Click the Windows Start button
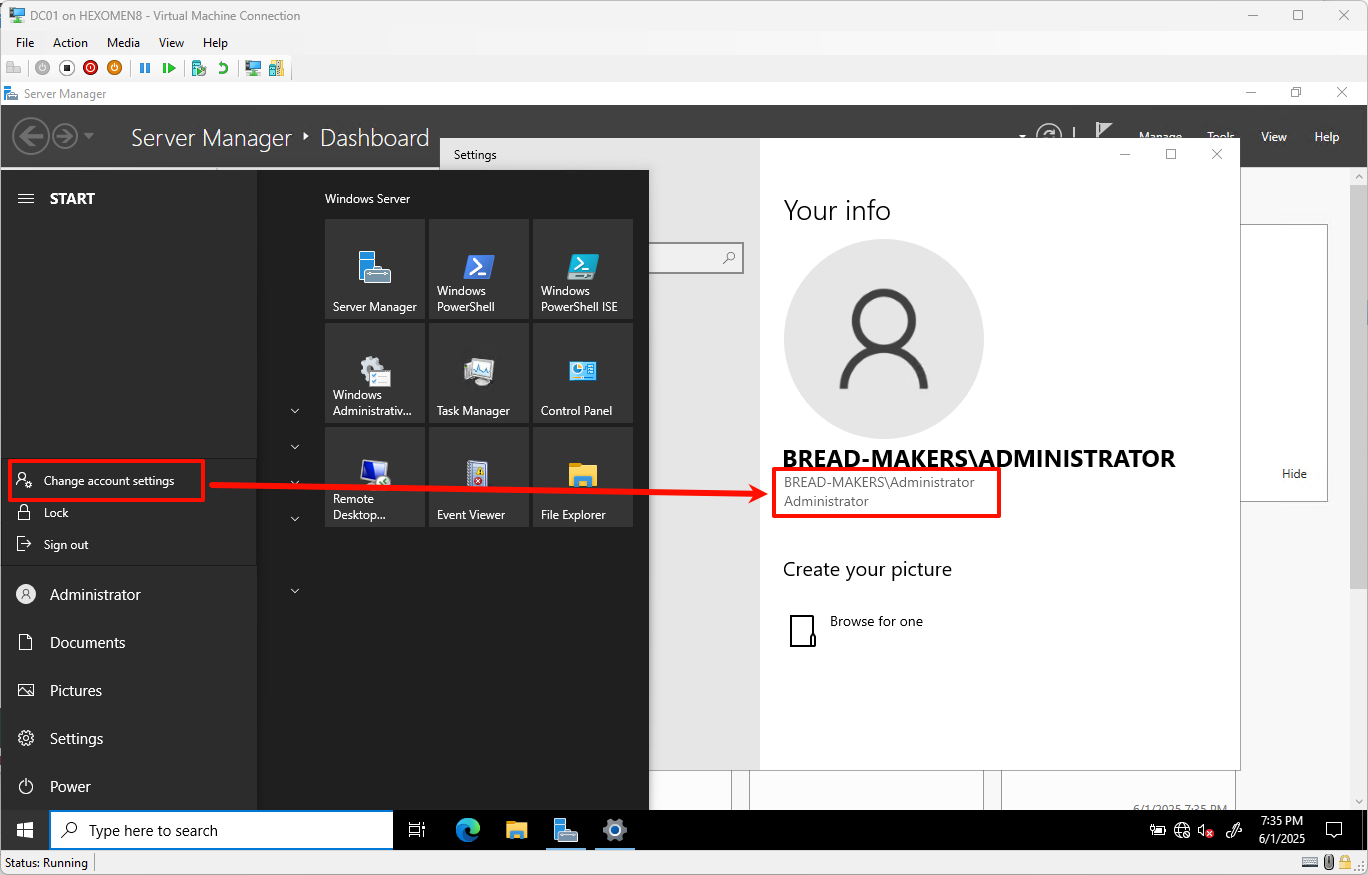 25,830
